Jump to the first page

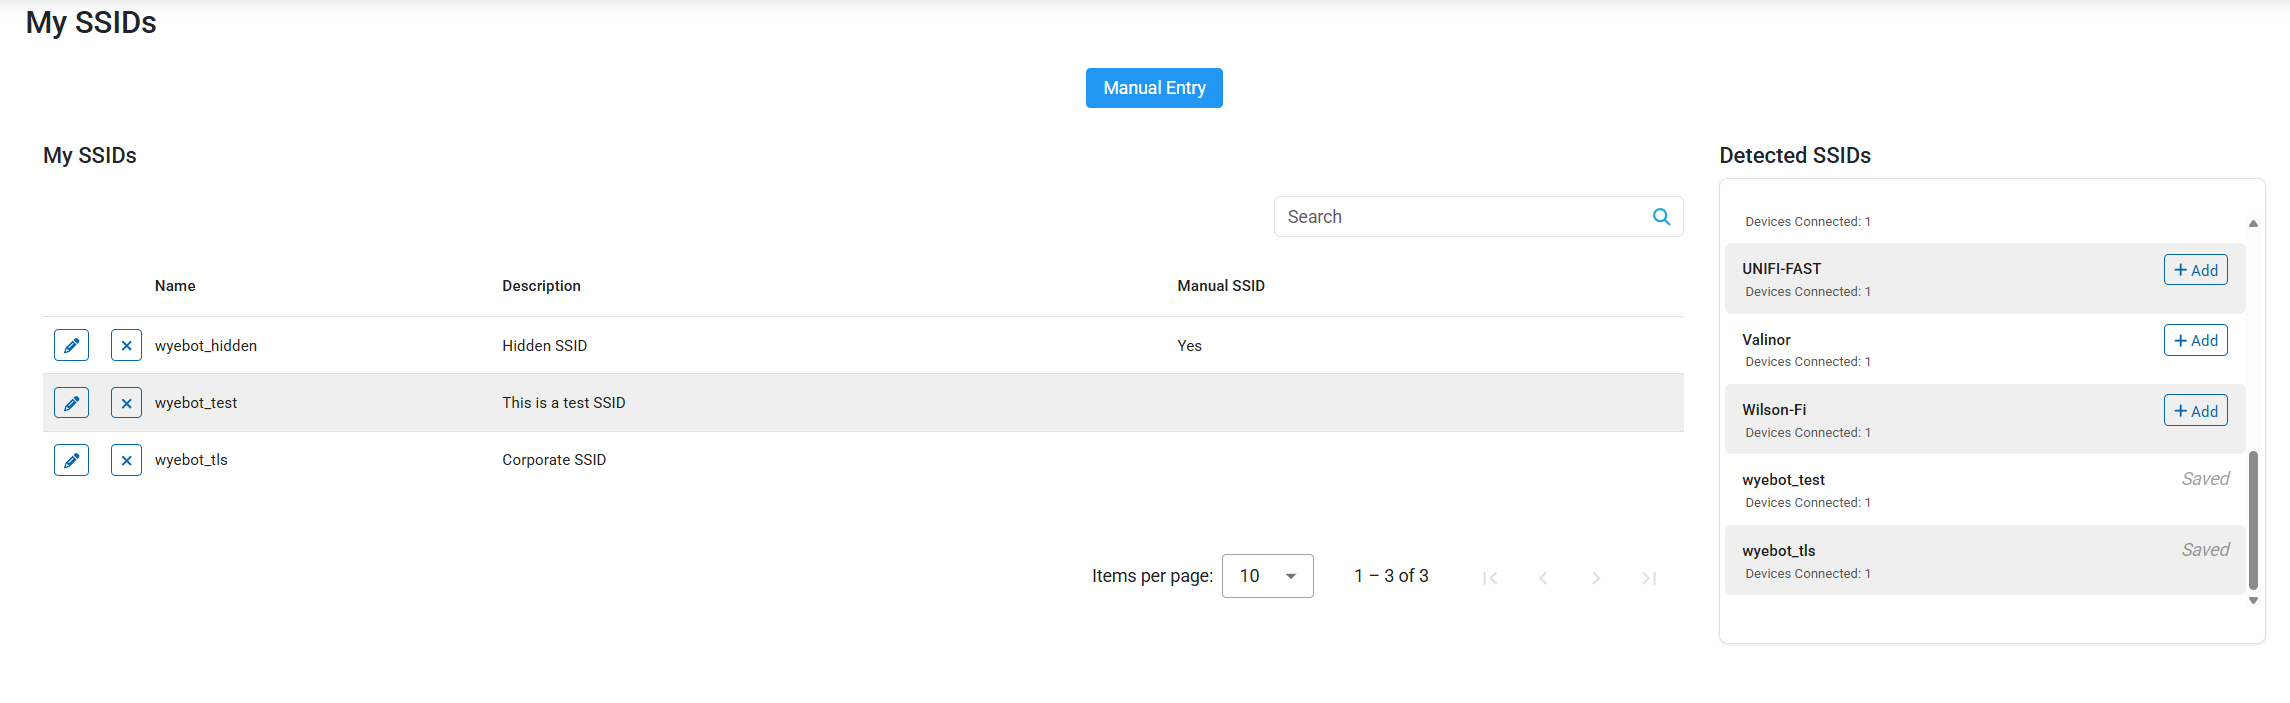[1490, 577]
